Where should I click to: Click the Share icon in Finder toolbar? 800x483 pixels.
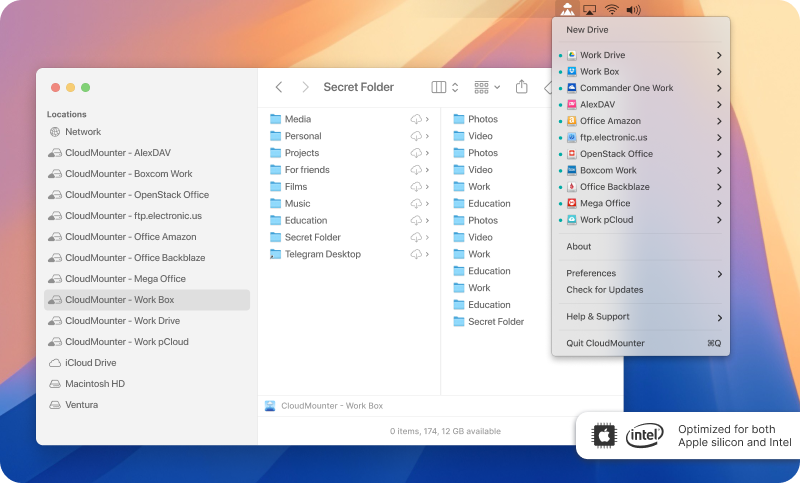point(521,87)
